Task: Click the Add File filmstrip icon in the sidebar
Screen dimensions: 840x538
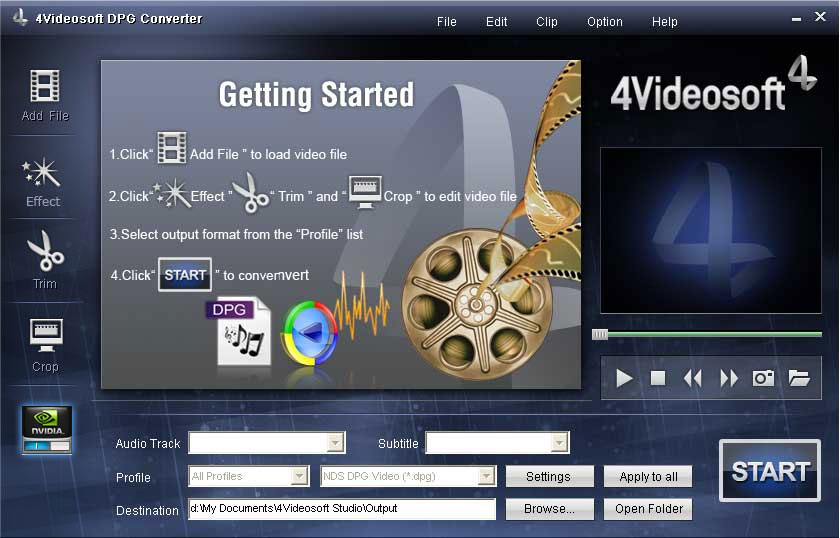Action: point(45,86)
